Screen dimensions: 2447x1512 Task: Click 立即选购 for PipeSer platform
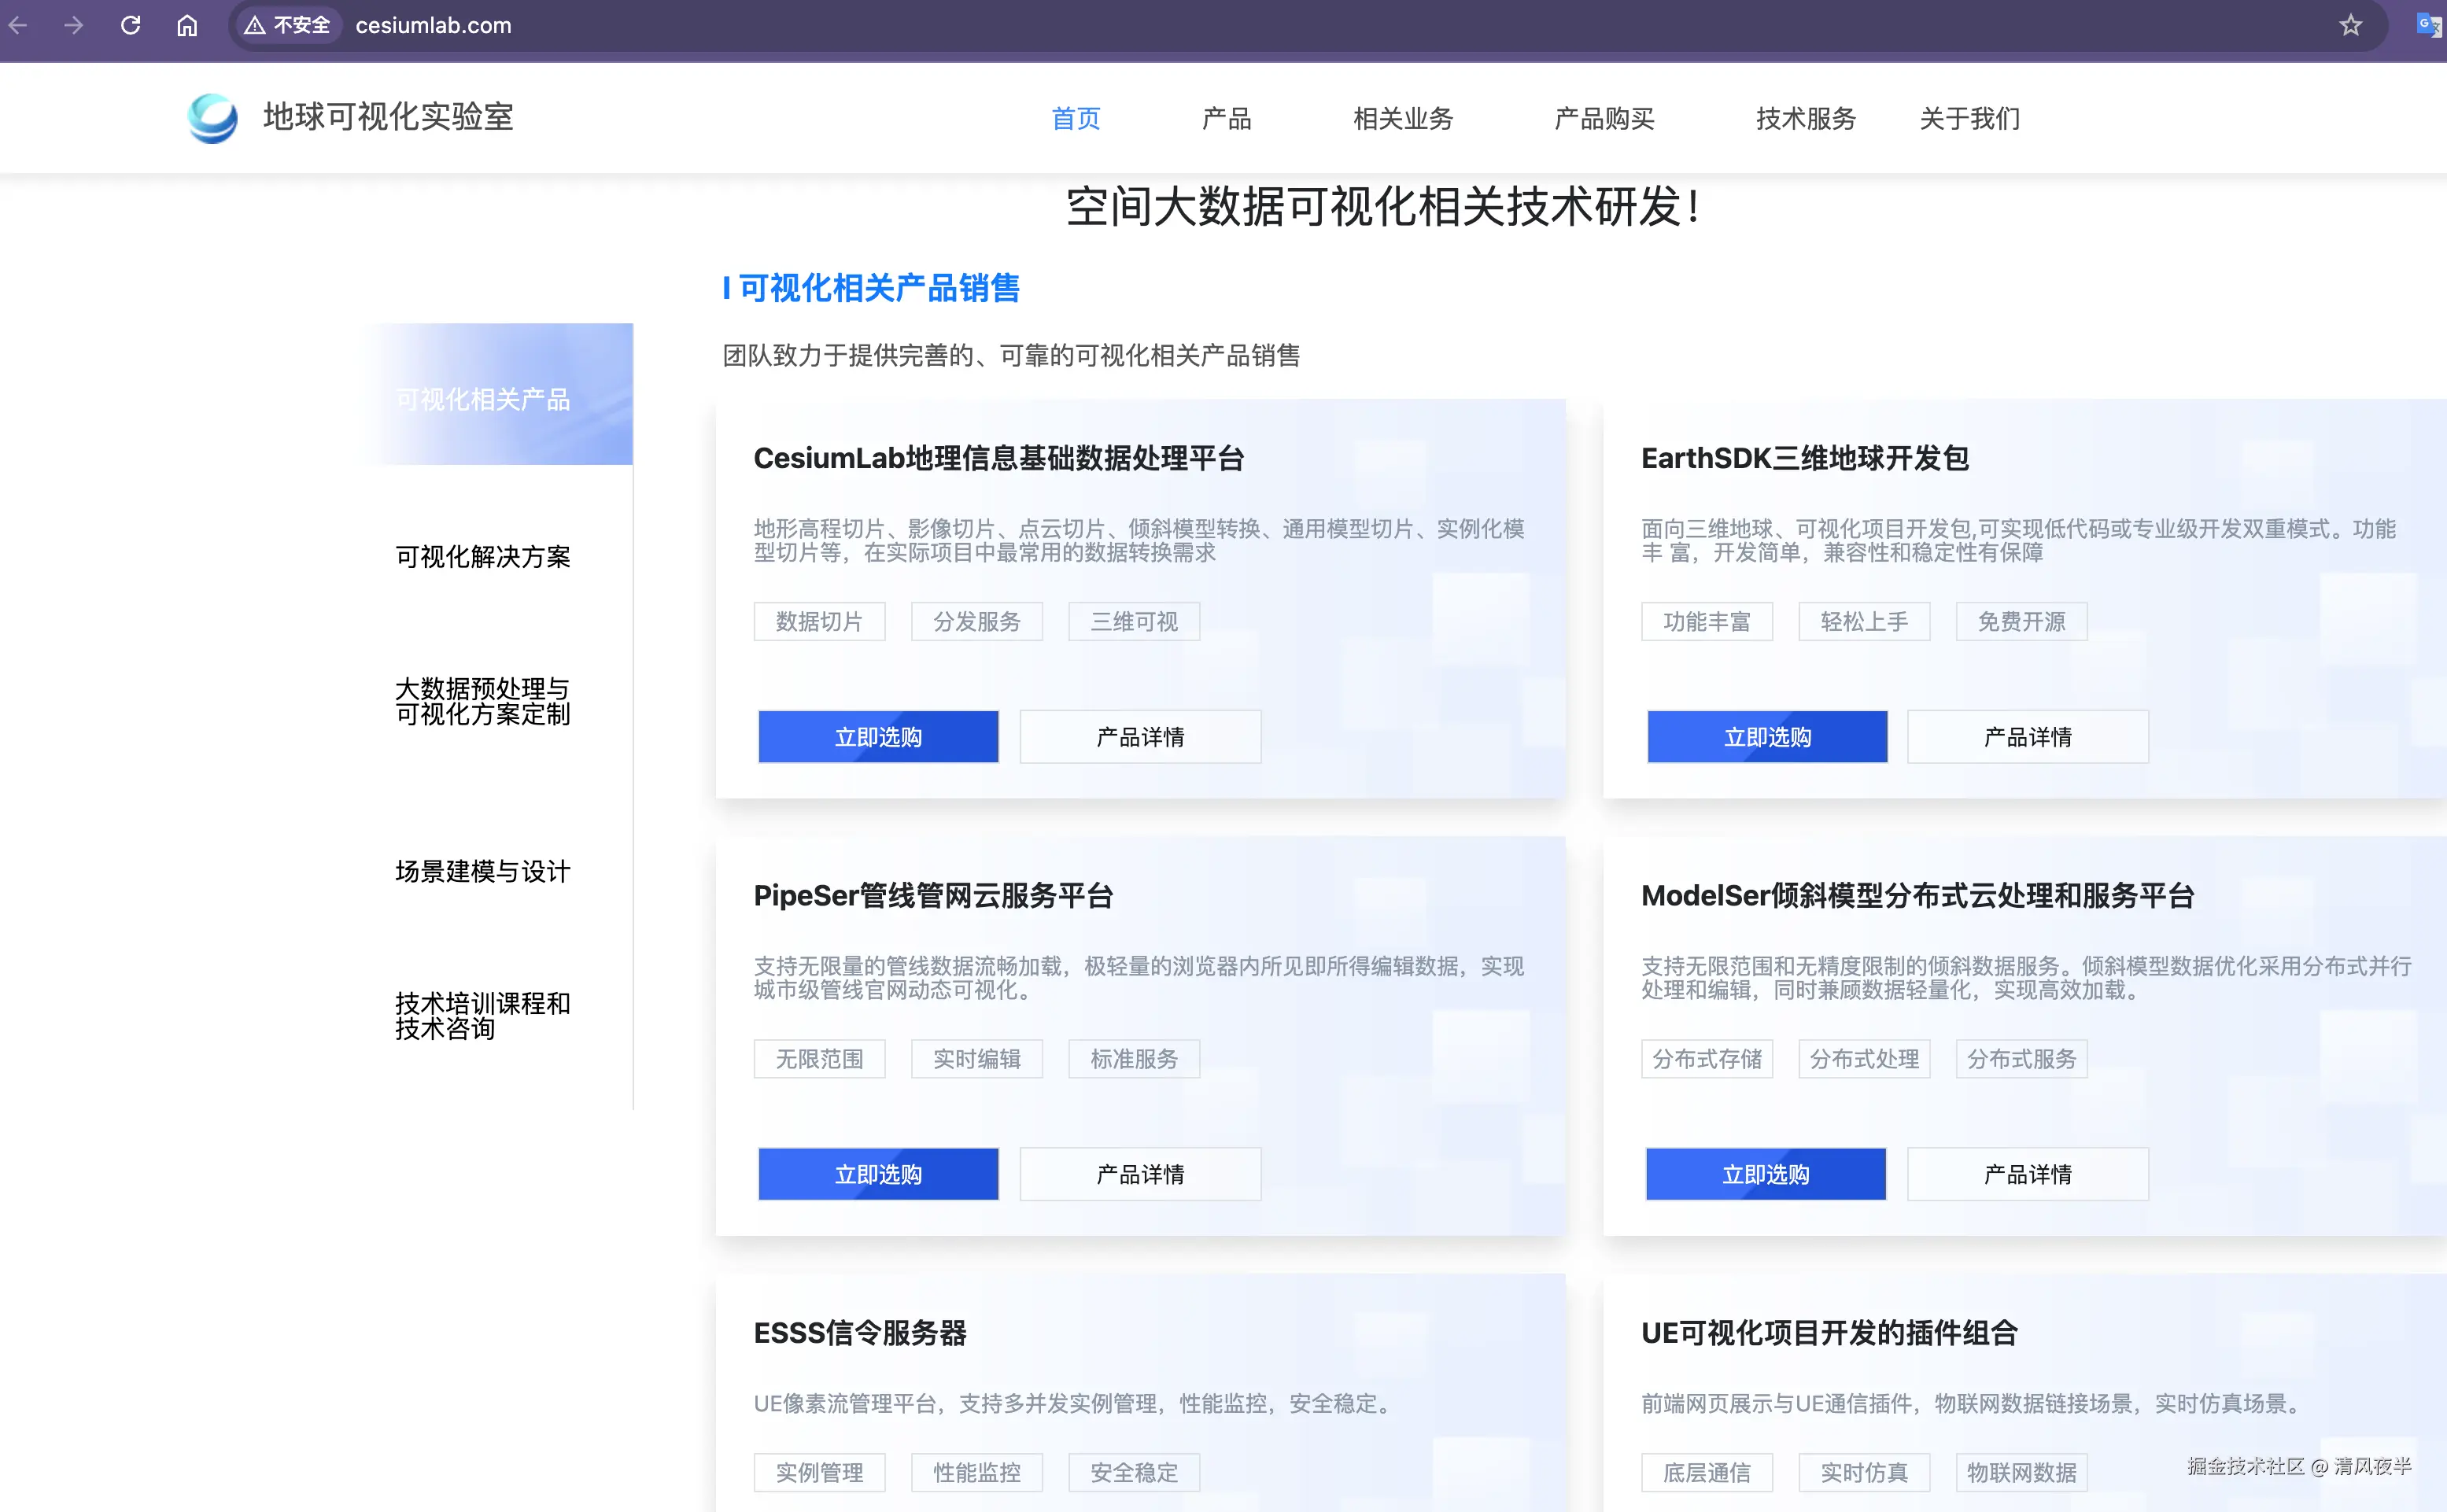coord(877,1174)
